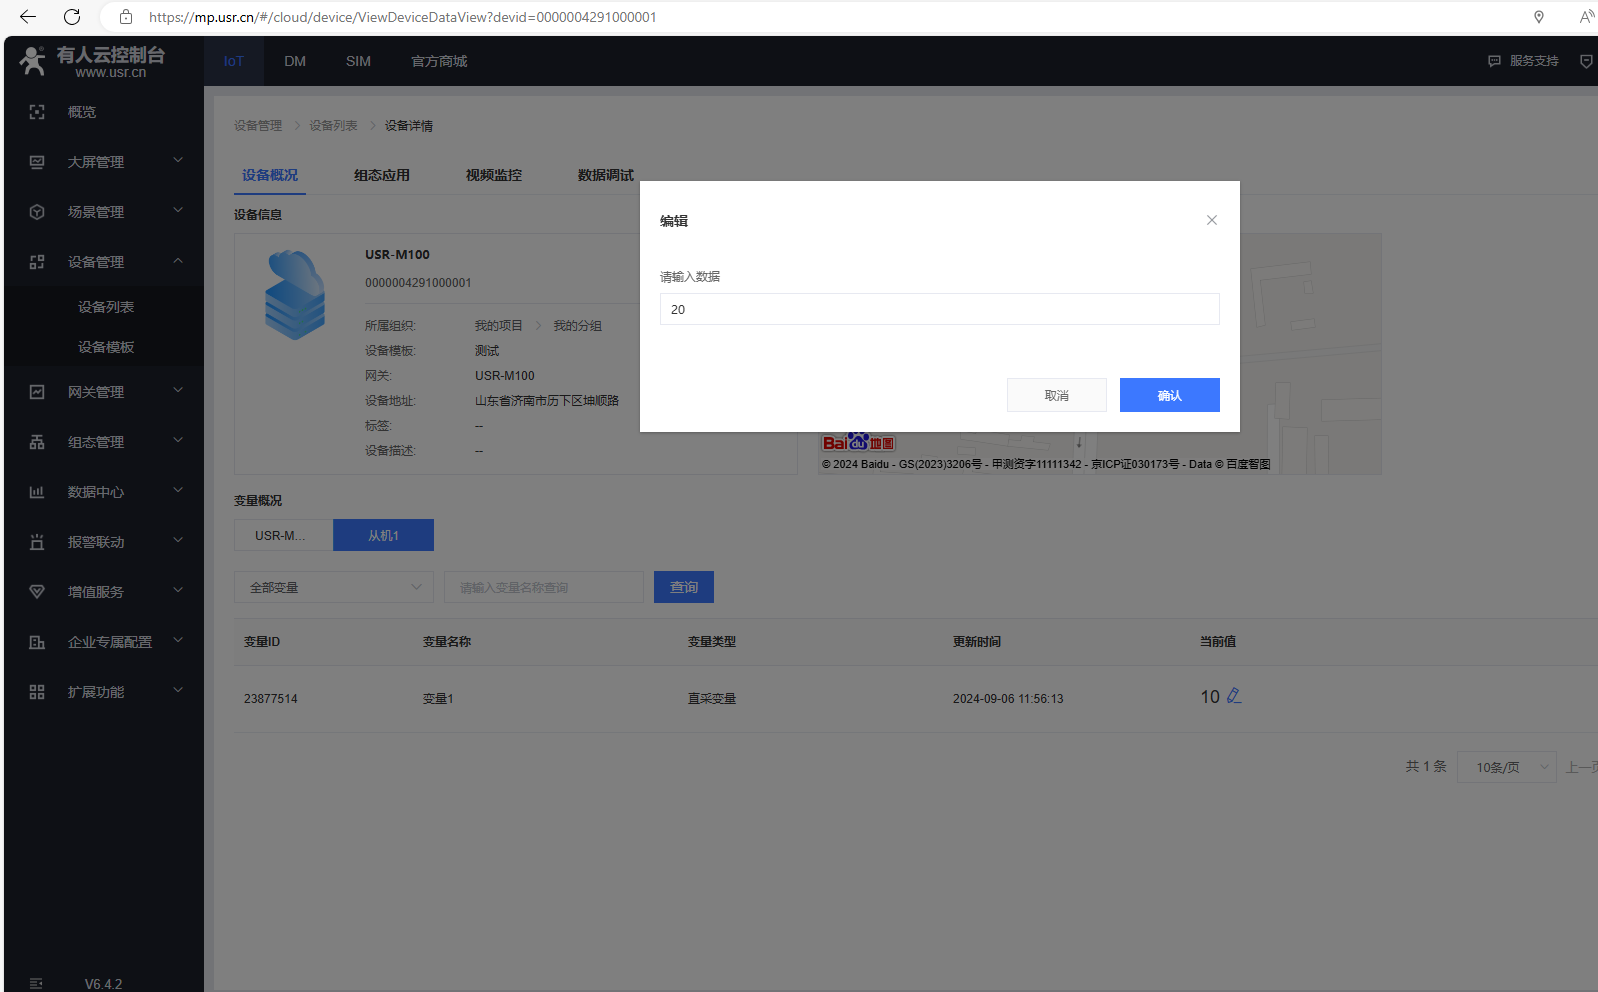1598x992 pixels.
Task: Click the 企业专属配置 sidebar icon
Action: pyautogui.click(x=37, y=642)
